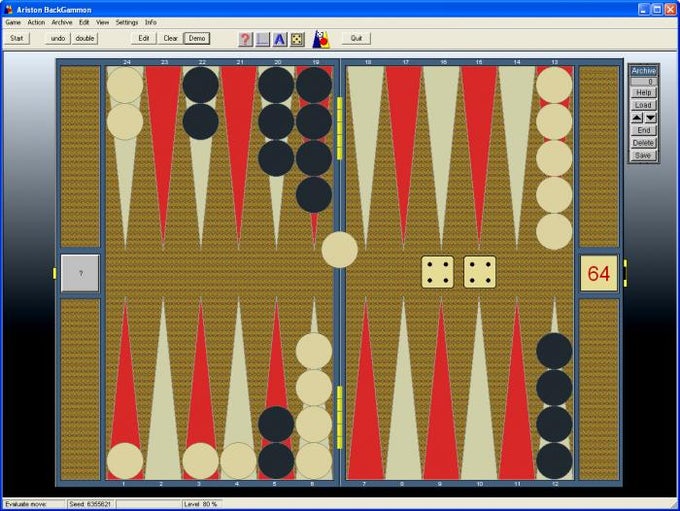
Task: Select the white checker on the bar
Action: point(340,249)
